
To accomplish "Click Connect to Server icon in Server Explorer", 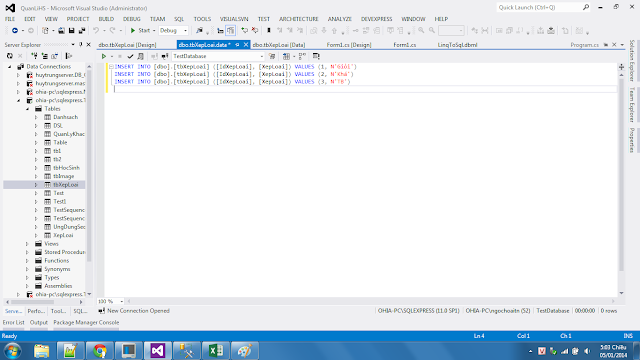I will click(x=44, y=56).
